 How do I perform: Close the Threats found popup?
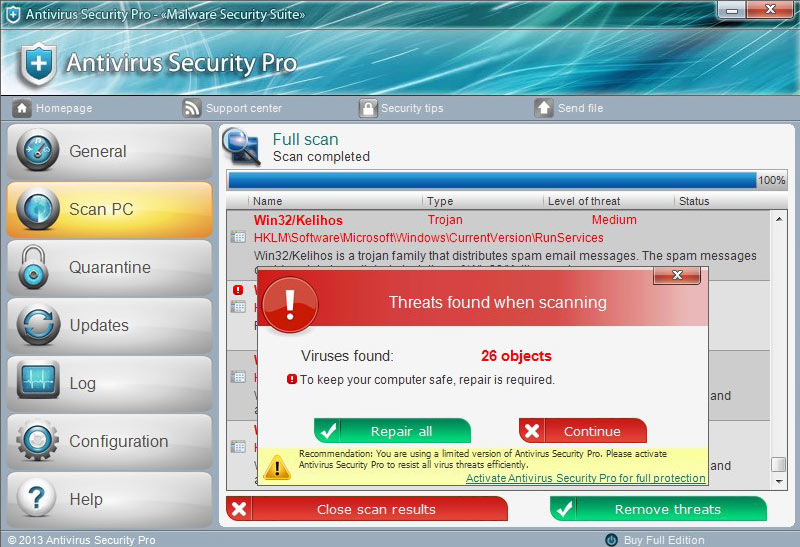coord(677,275)
